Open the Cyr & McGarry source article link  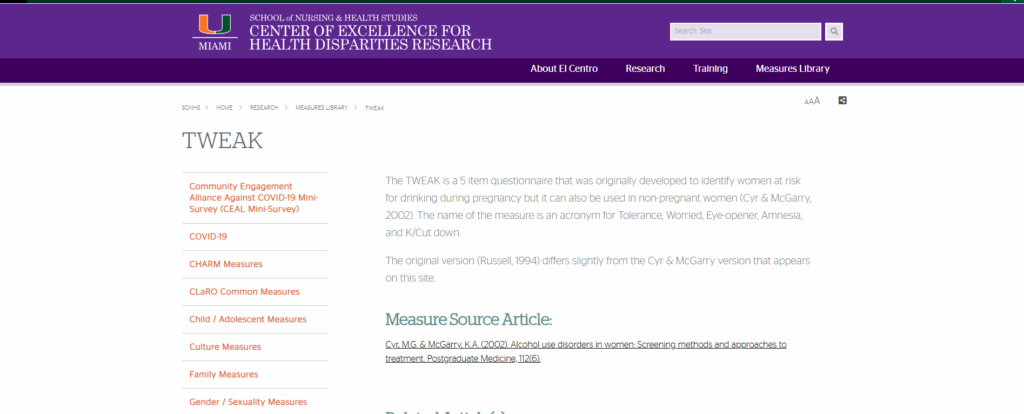(586, 351)
